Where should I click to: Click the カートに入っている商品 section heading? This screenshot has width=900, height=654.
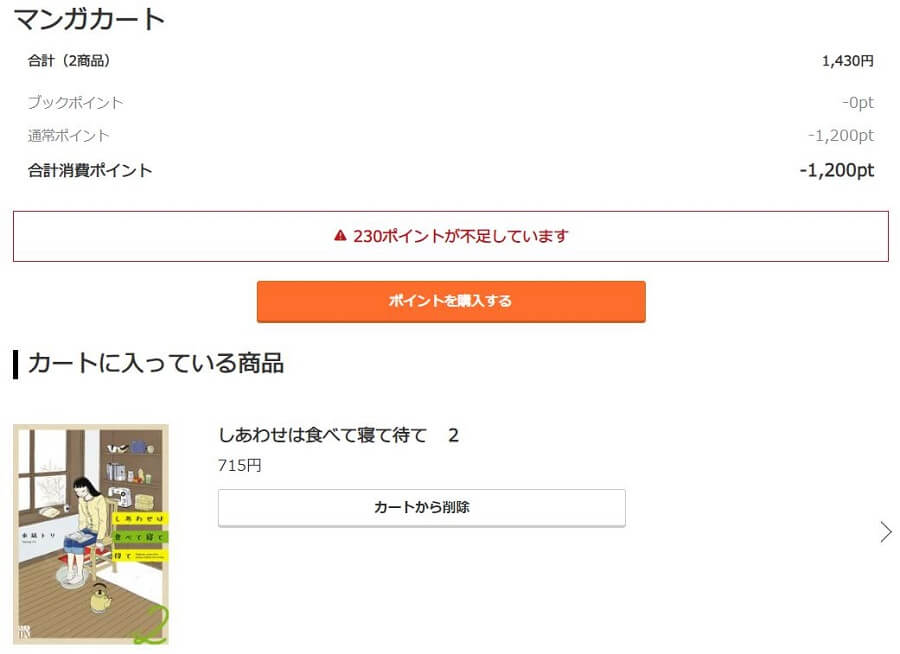click(x=156, y=363)
